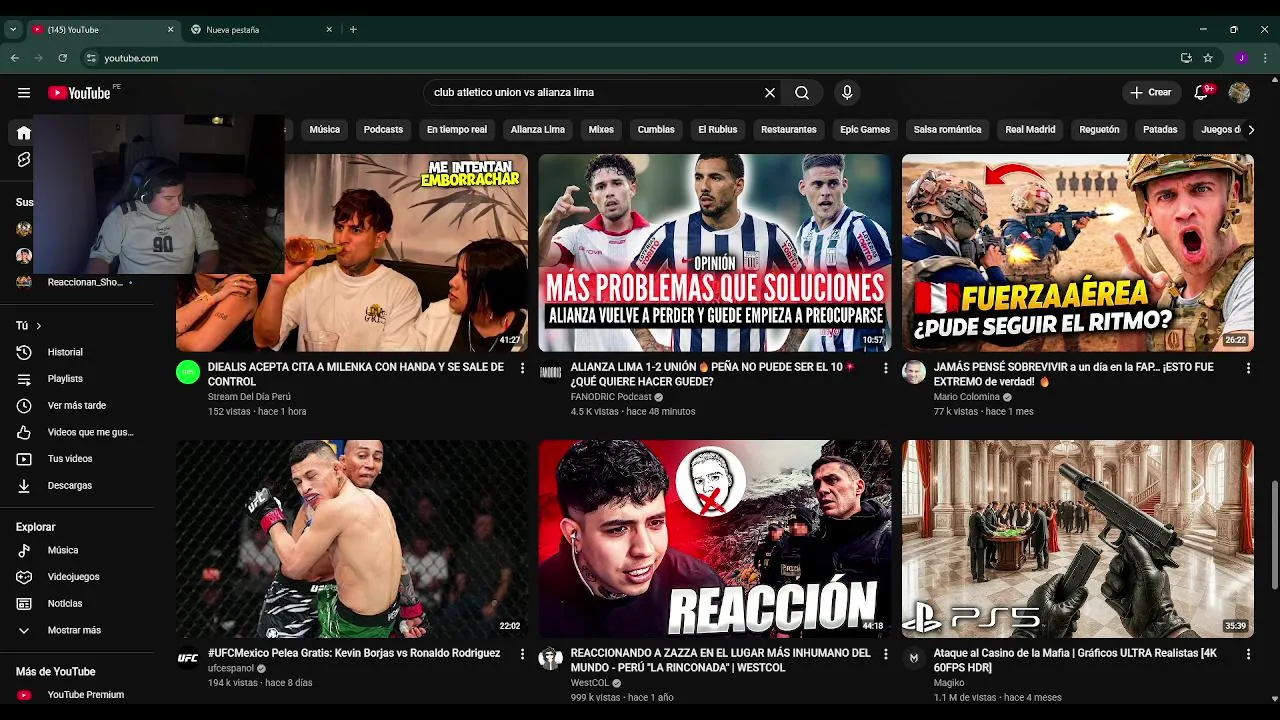
Task: Open the Chrome three-dot menu
Action: (1266, 58)
